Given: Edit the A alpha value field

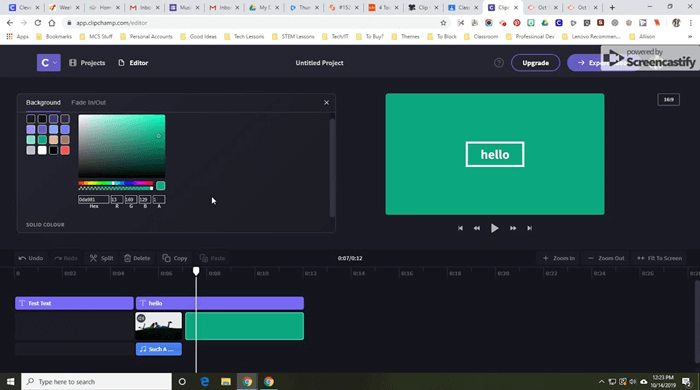Looking at the screenshot, I should (x=159, y=199).
